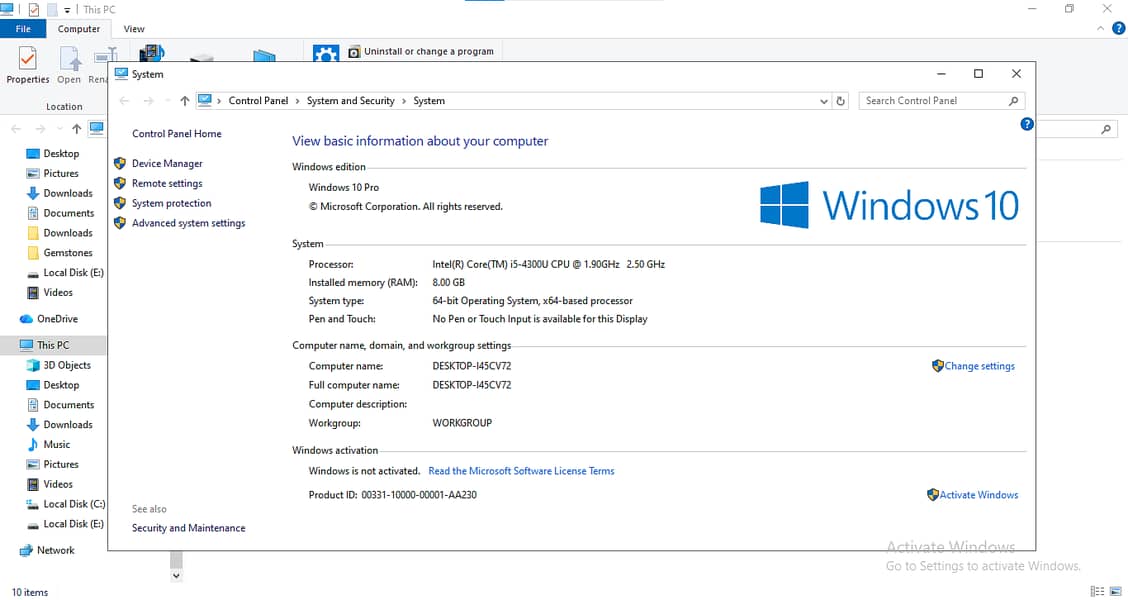The image size is (1128, 600).
Task: Click the Activate Windows link in System window
Action: (x=978, y=495)
